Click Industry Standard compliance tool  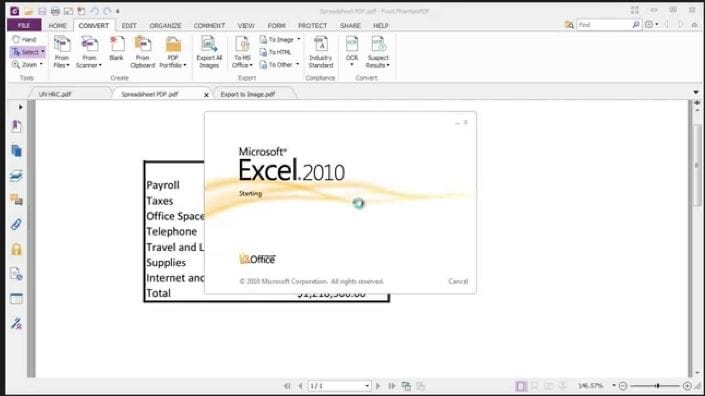(x=321, y=52)
